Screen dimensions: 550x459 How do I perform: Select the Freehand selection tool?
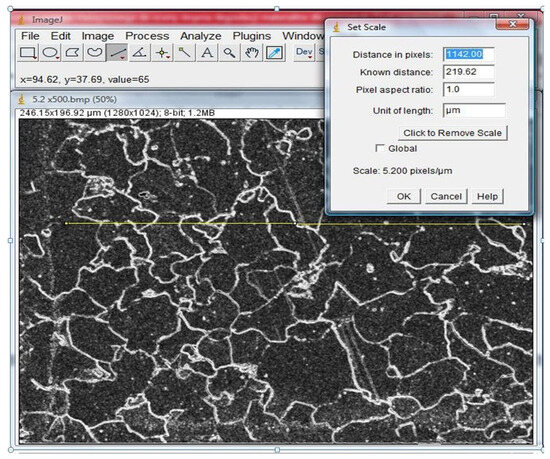tap(94, 53)
